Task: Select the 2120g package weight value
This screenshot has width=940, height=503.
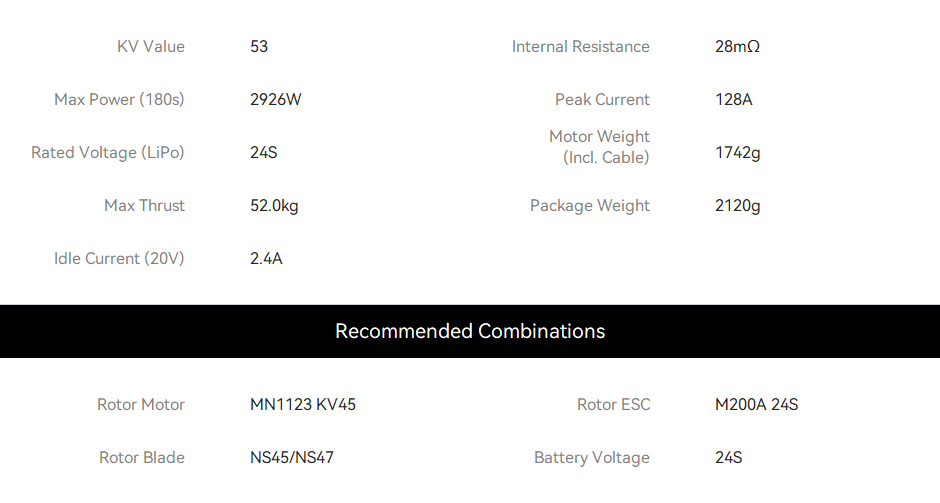Action: click(737, 206)
